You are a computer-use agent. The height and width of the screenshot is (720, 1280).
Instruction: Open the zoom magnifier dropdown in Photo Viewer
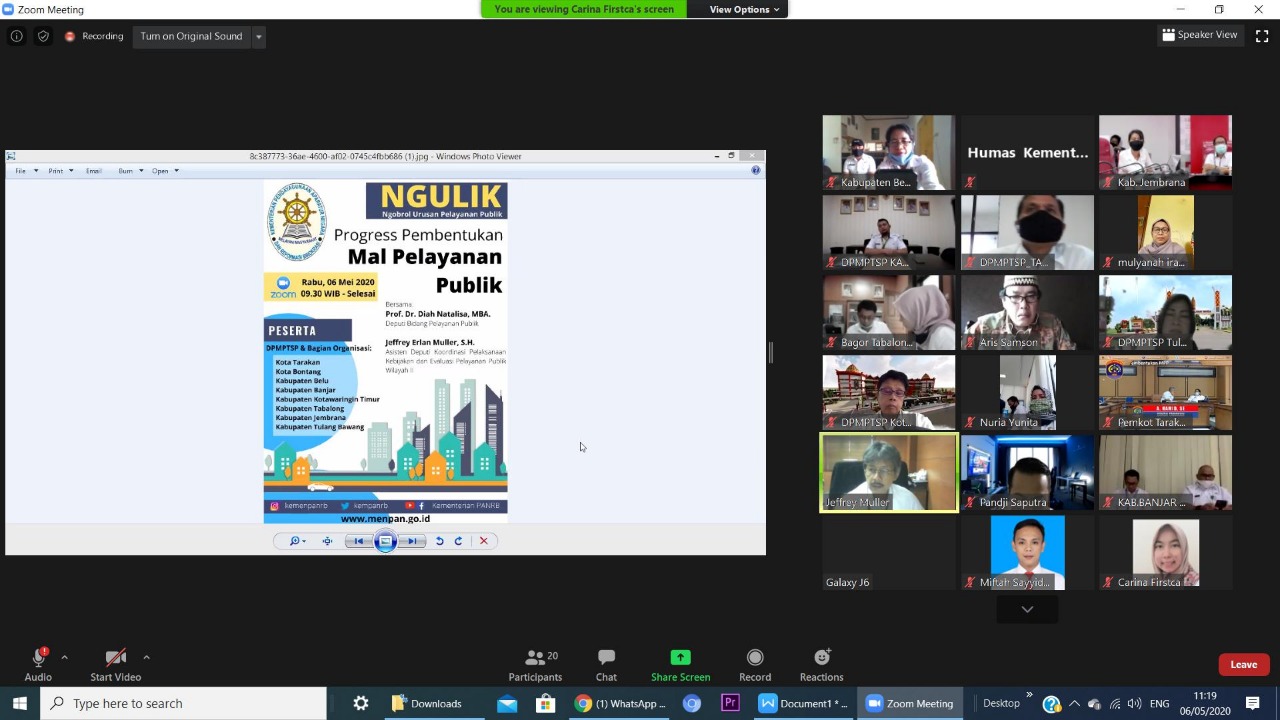point(297,541)
